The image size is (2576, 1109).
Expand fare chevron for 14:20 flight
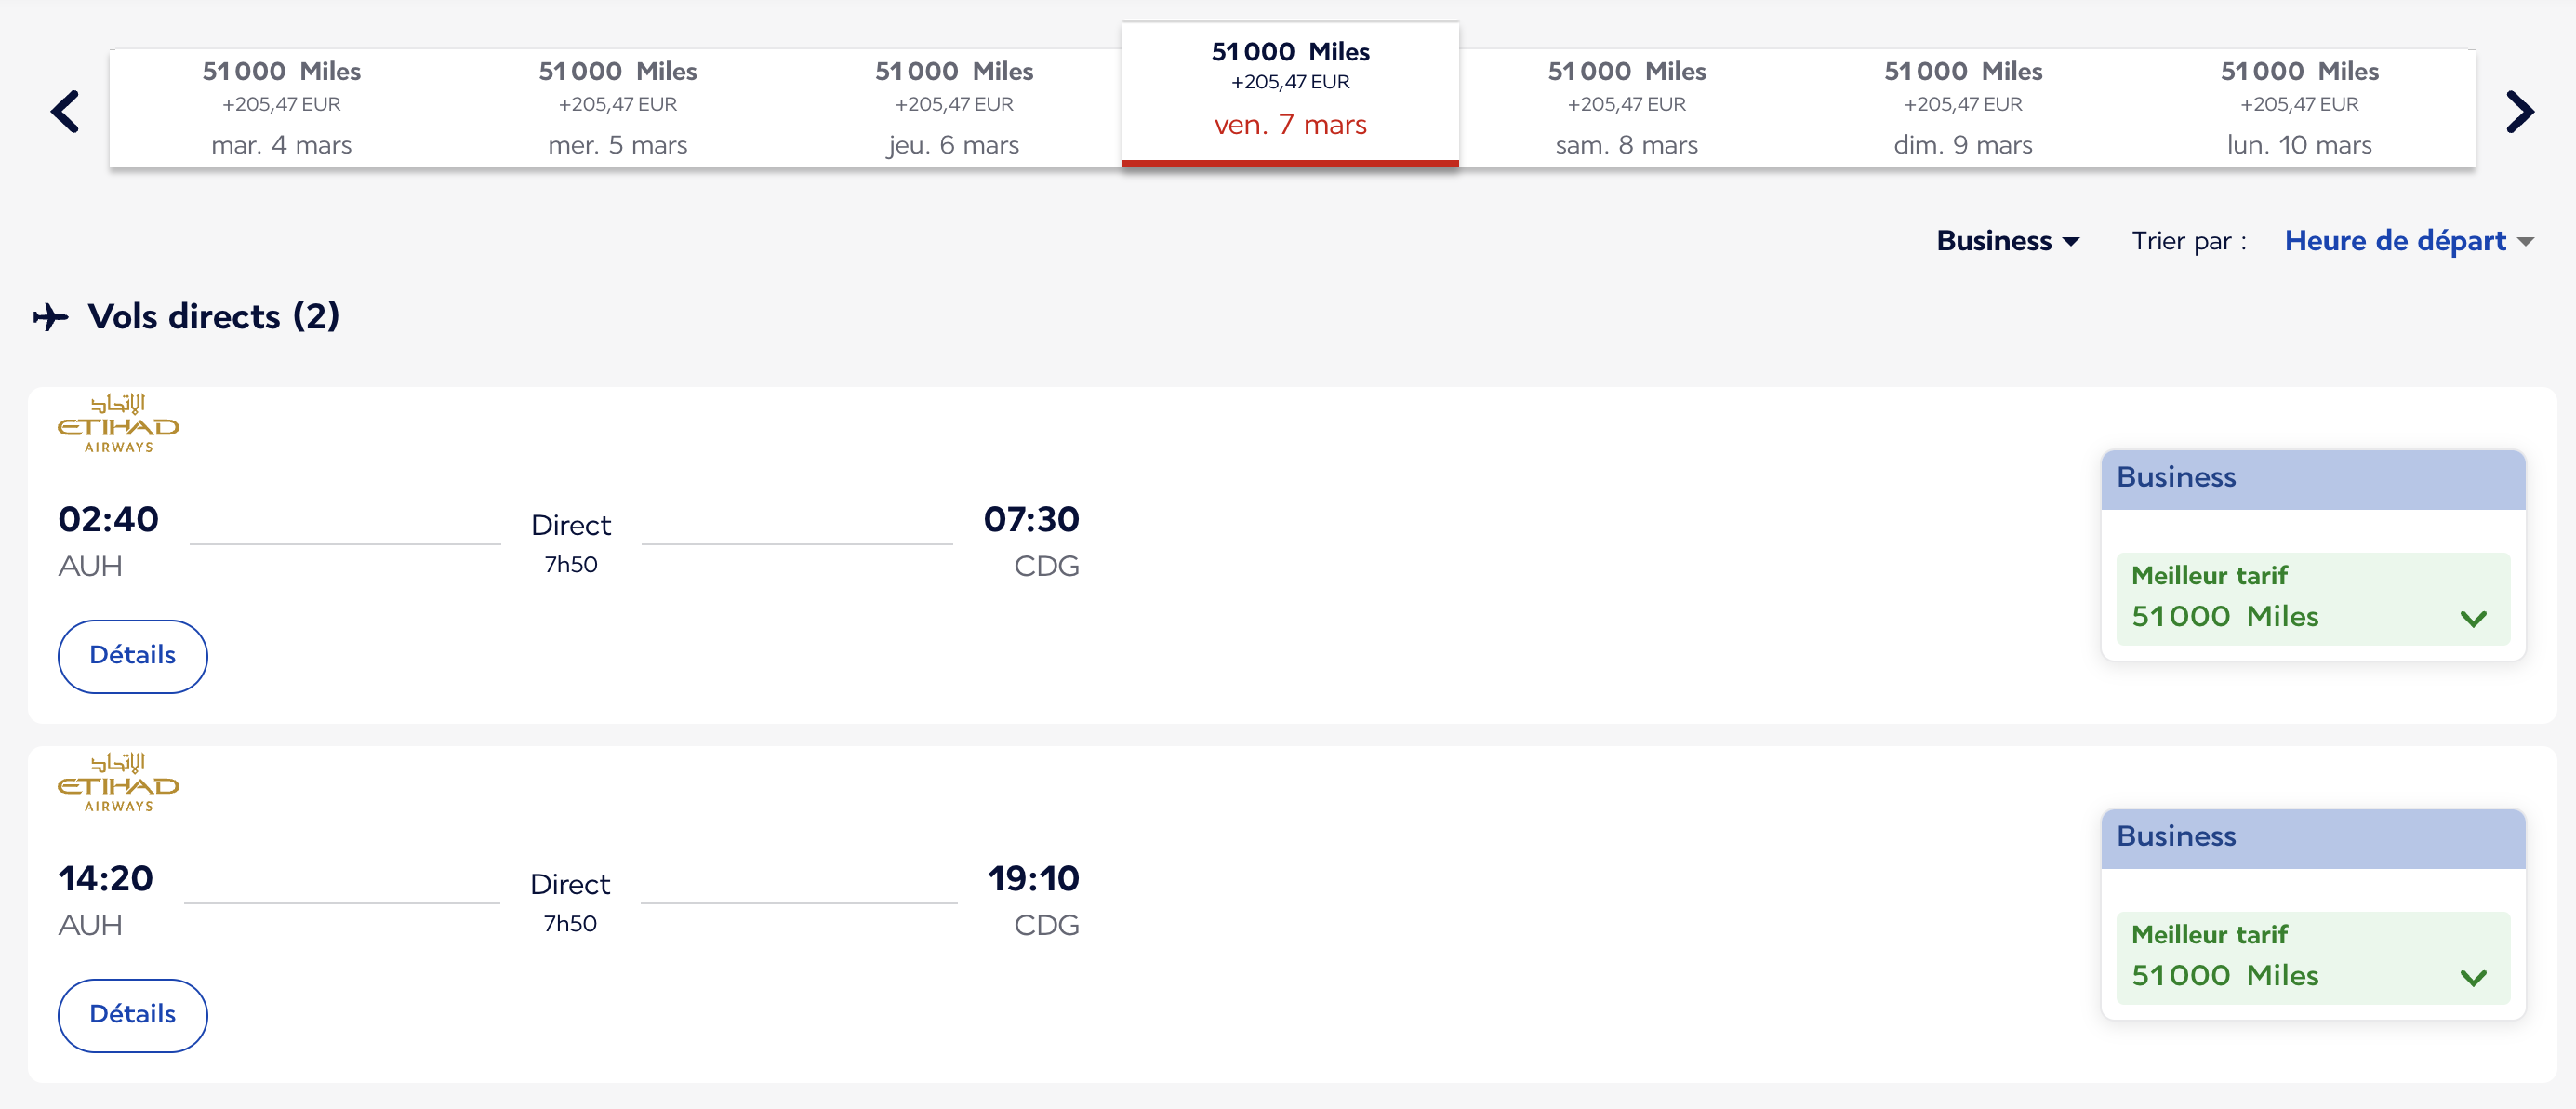point(2473,977)
